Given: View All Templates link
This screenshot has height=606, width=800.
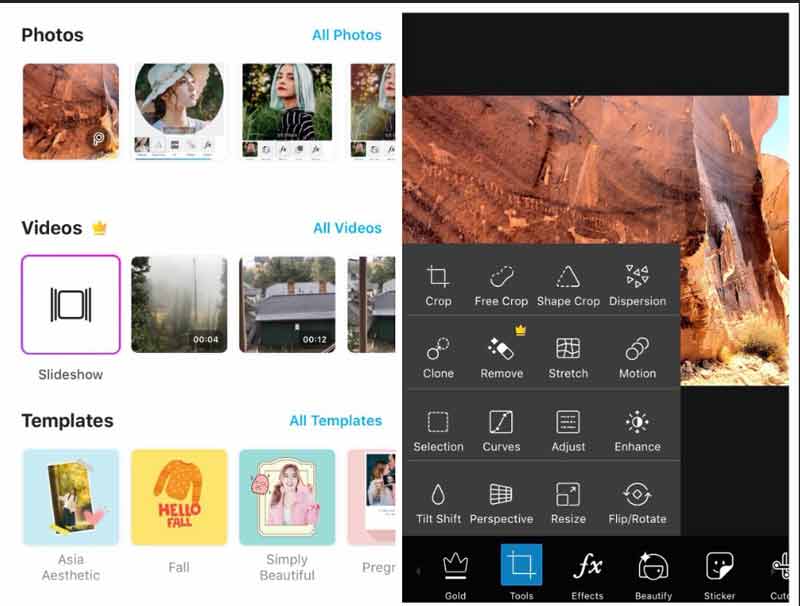Looking at the screenshot, I should (335, 421).
